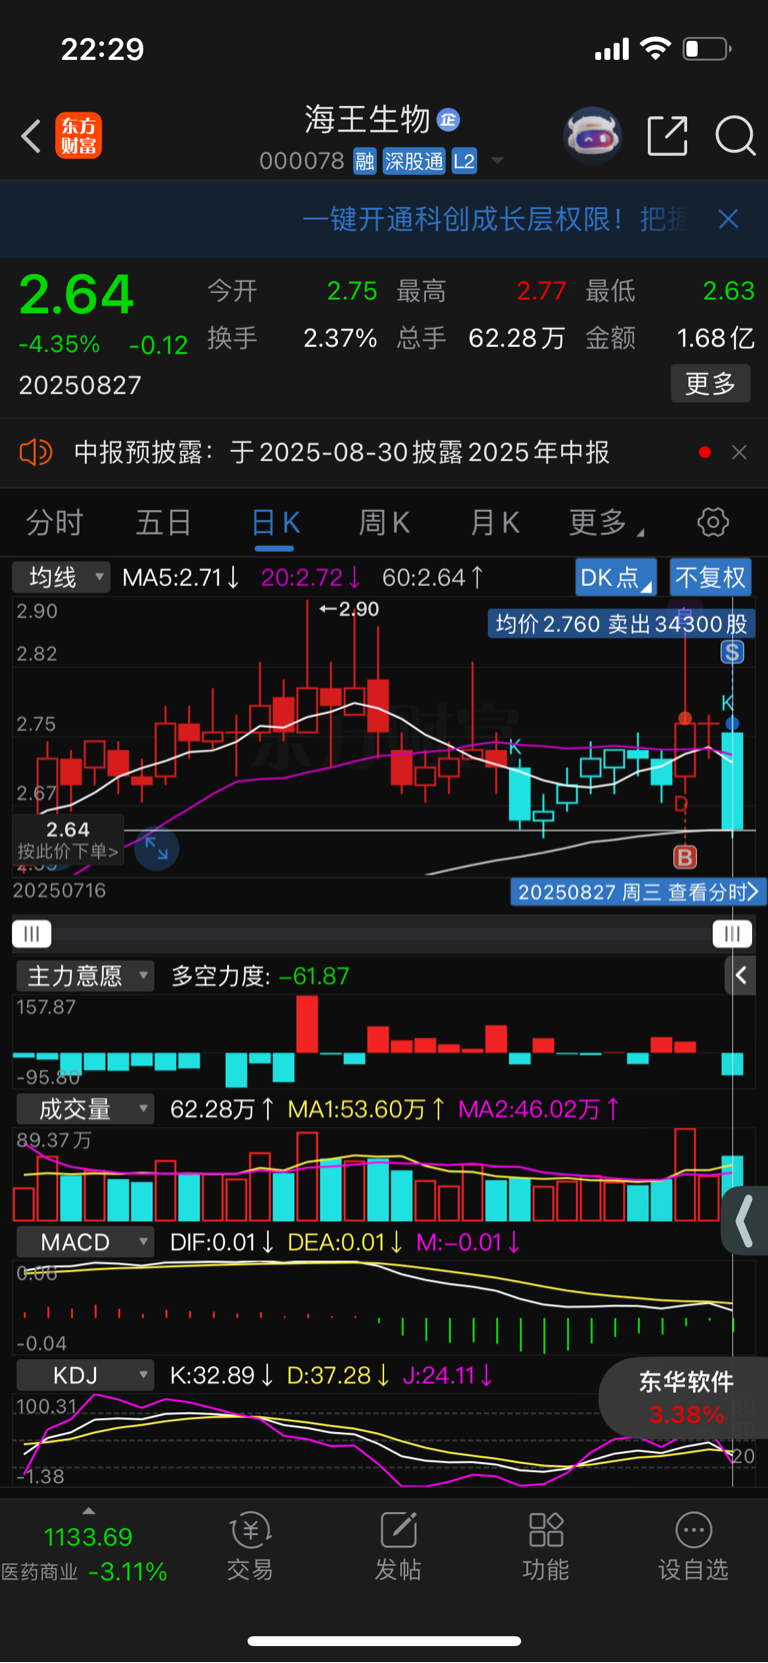The height and width of the screenshot is (1663, 768).
Task: Switch to the 五日 tab
Action: [x=164, y=522]
